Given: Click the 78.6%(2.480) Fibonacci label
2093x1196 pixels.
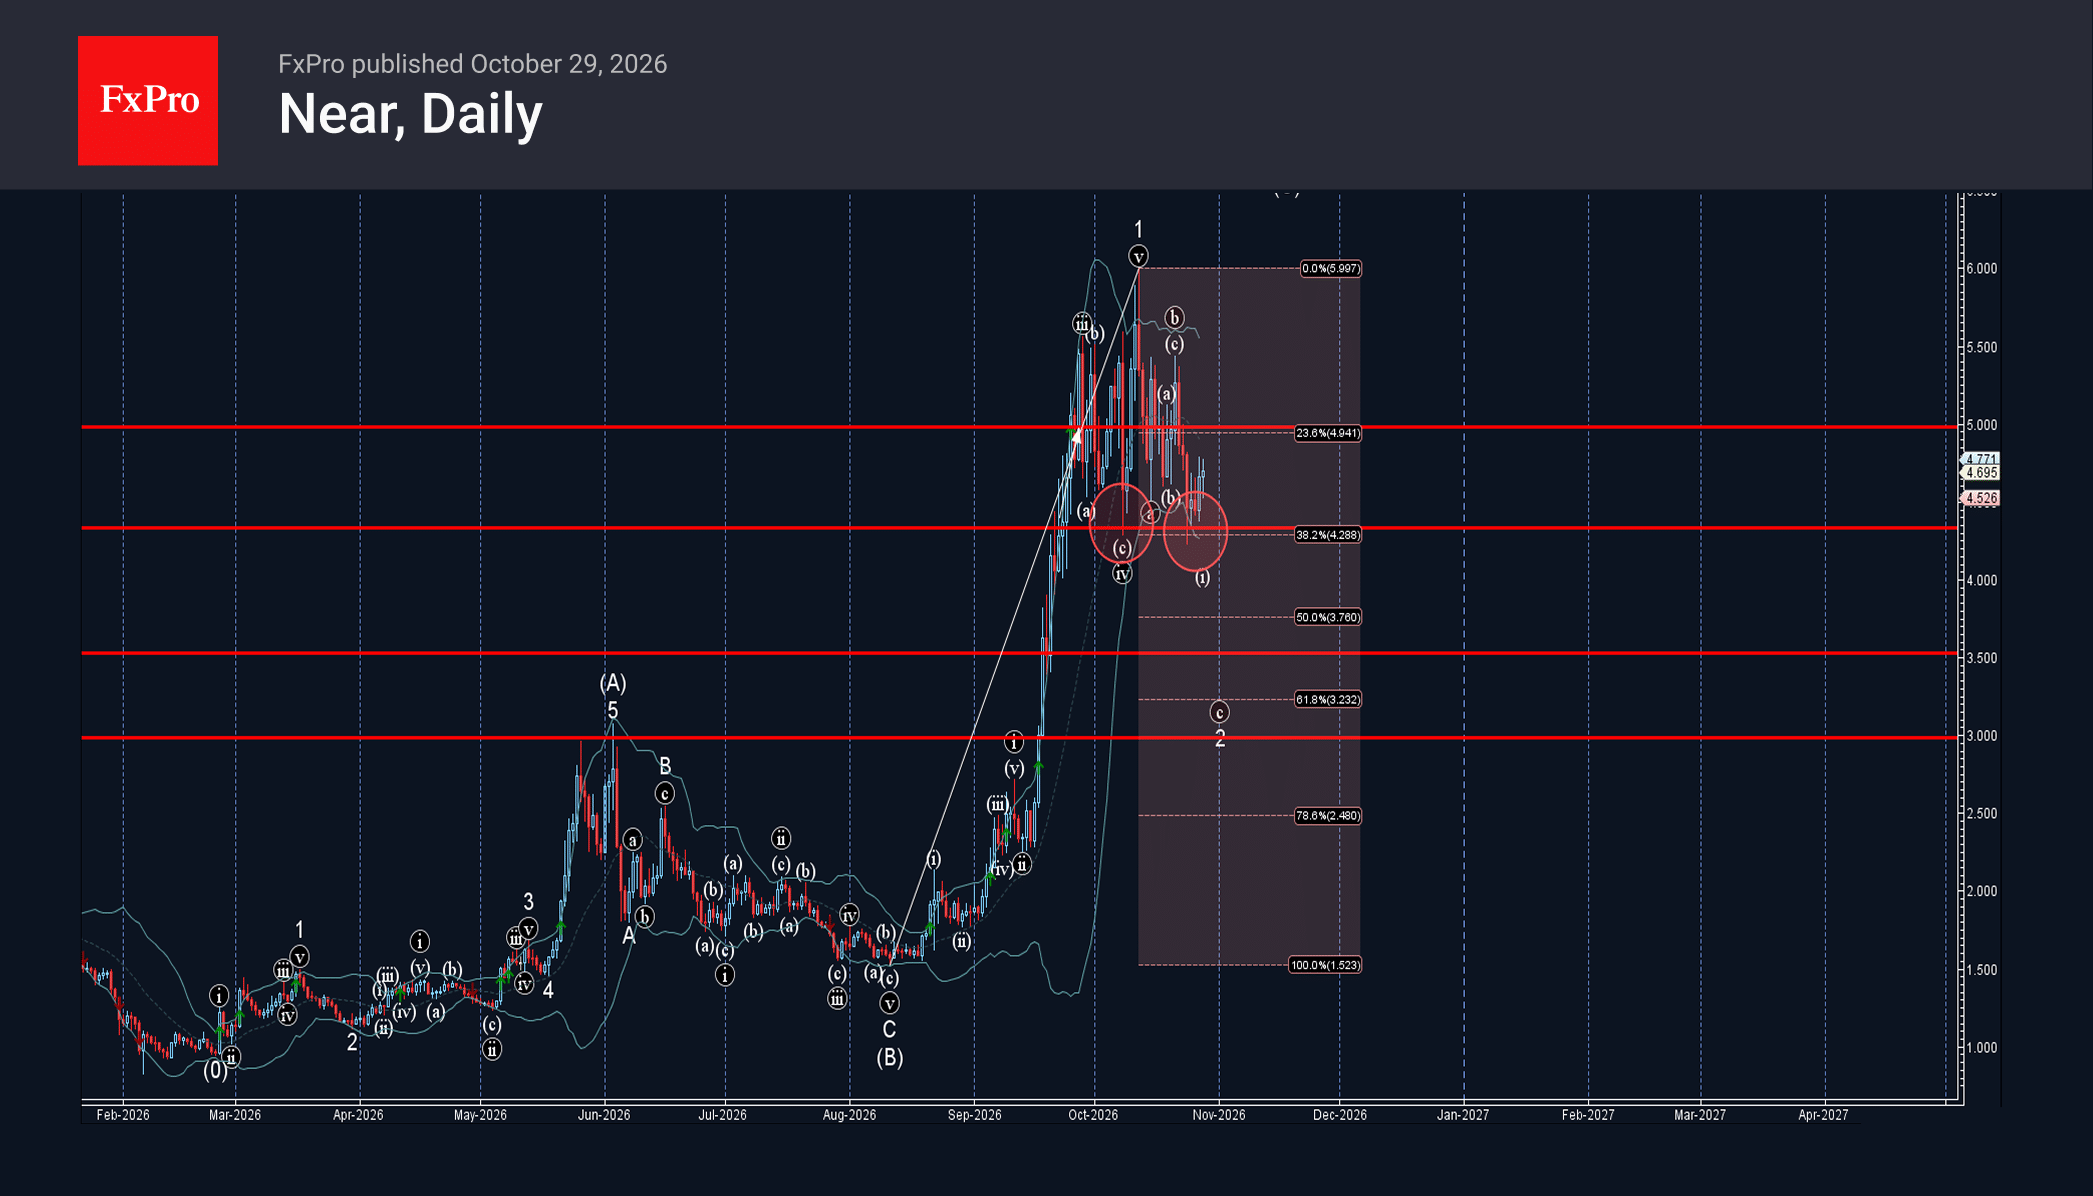Looking at the screenshot, I should point(1327,816).
